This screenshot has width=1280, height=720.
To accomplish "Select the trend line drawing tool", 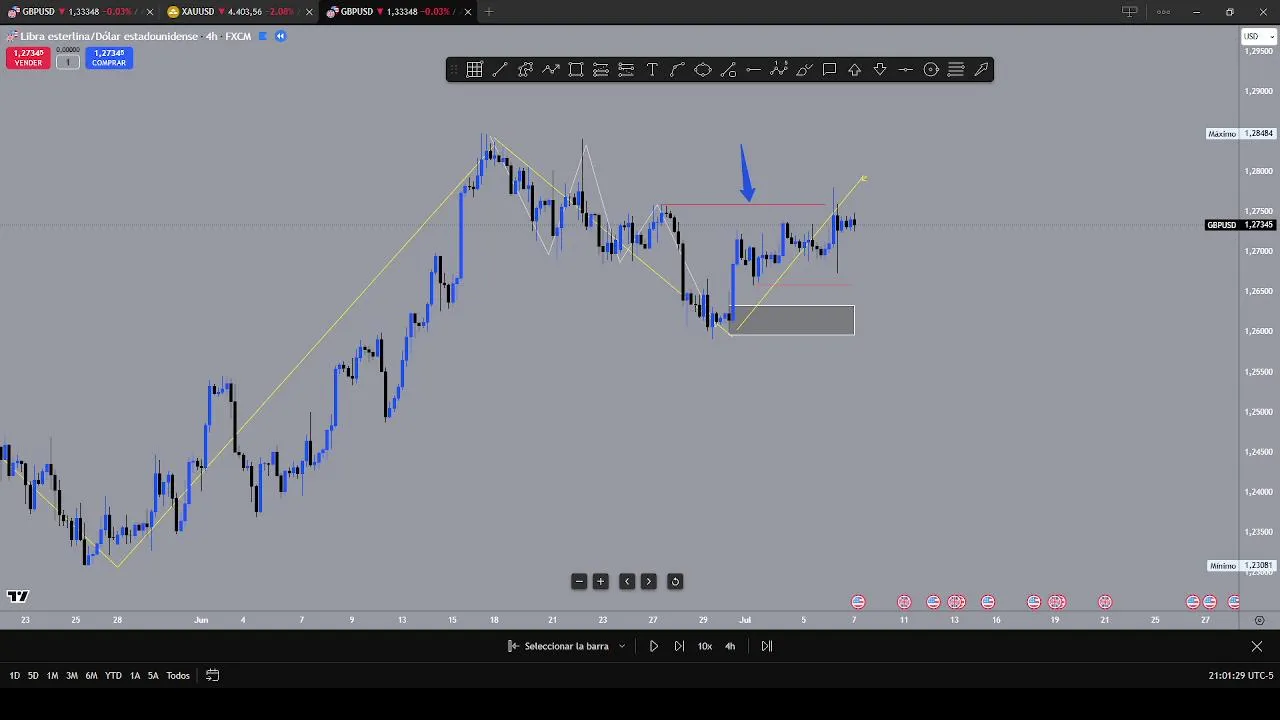I will 500,70.
